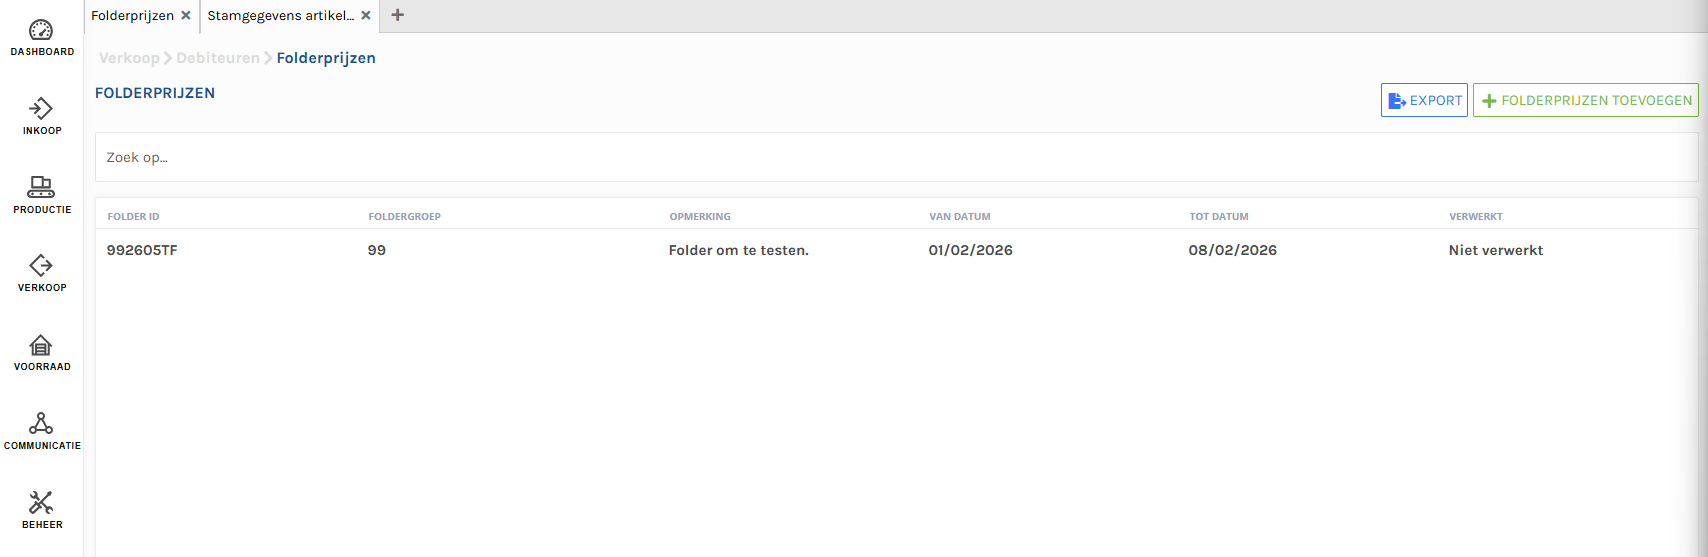Open the Voorraad warehouse icon
1708x557 pixels.
[41, 345]
